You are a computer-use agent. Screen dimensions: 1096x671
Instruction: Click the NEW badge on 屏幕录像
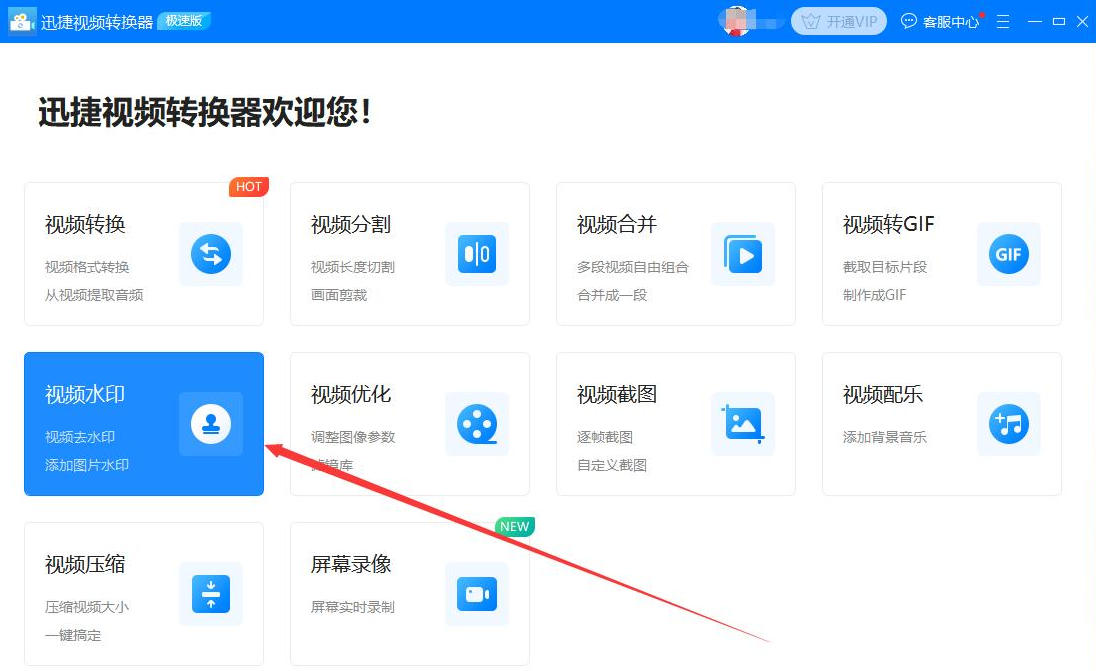pos(514,526)
